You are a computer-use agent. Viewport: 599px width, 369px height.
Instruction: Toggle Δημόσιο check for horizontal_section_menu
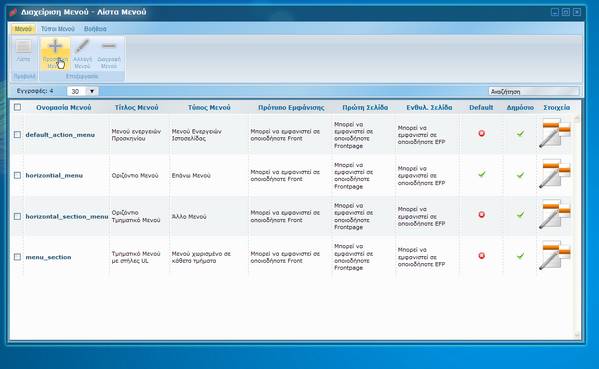[520, 215]
